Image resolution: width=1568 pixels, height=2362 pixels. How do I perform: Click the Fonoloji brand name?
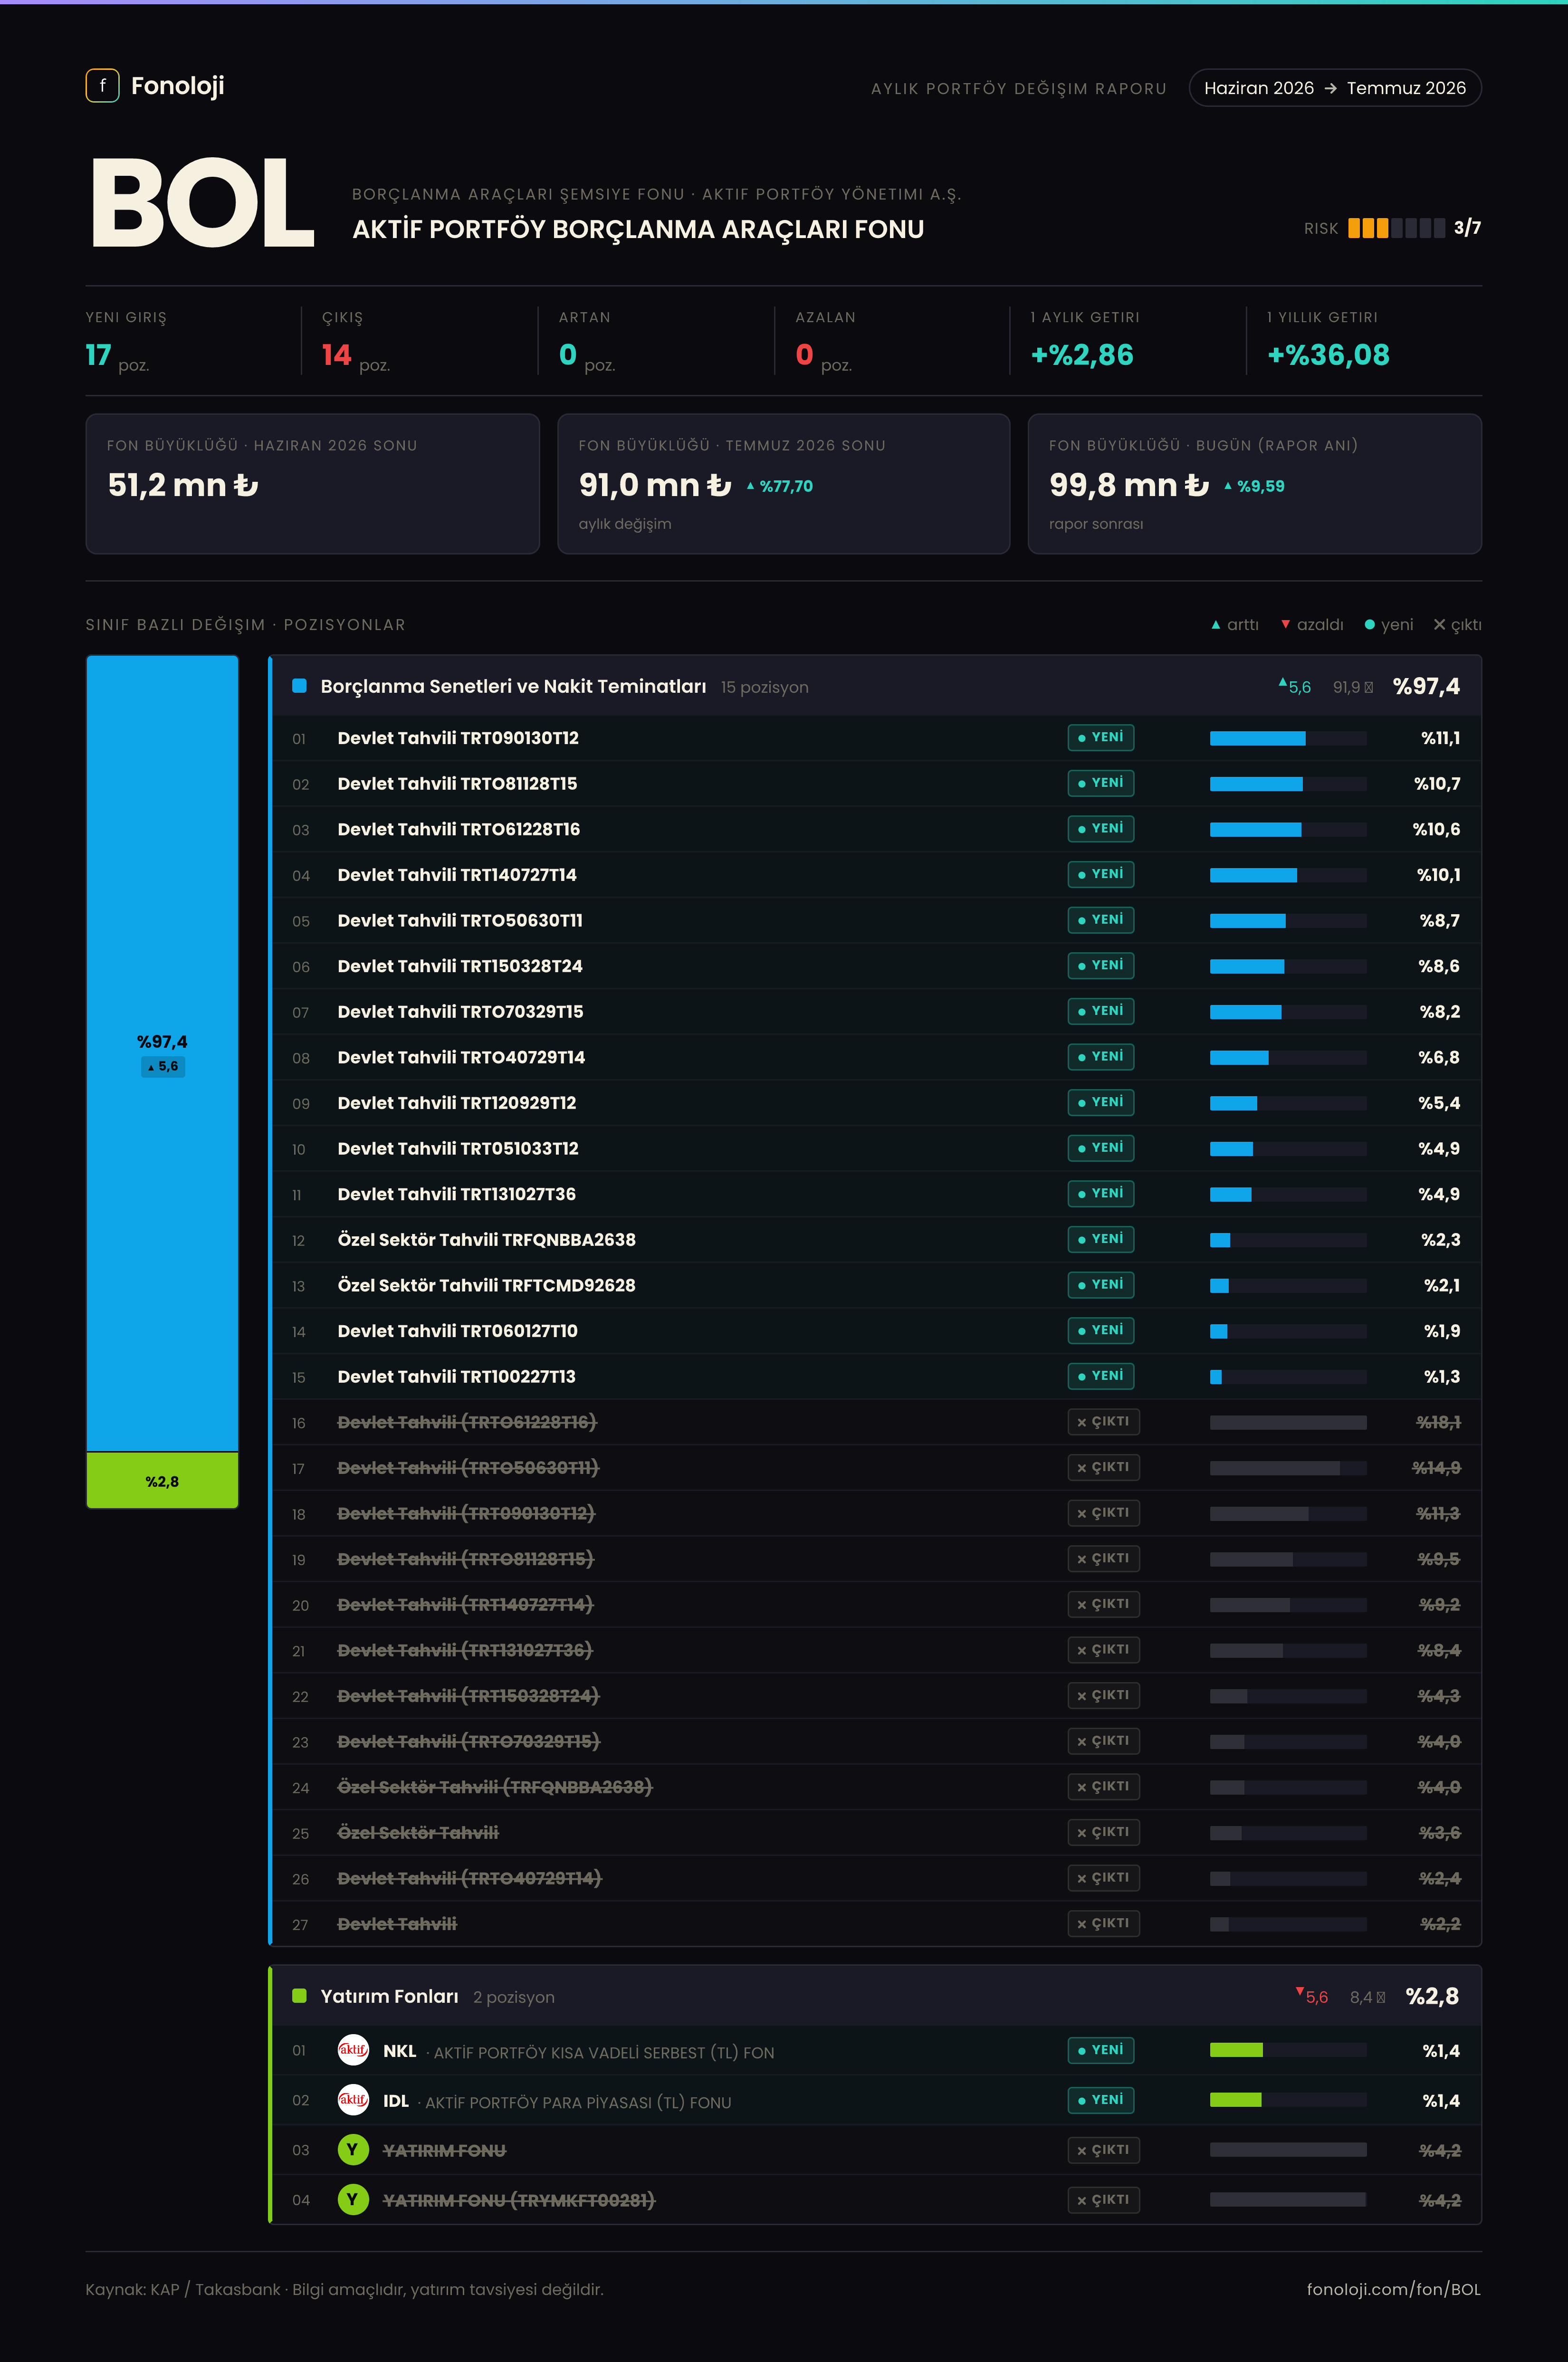pyautogui.click(x=178, y=86)
